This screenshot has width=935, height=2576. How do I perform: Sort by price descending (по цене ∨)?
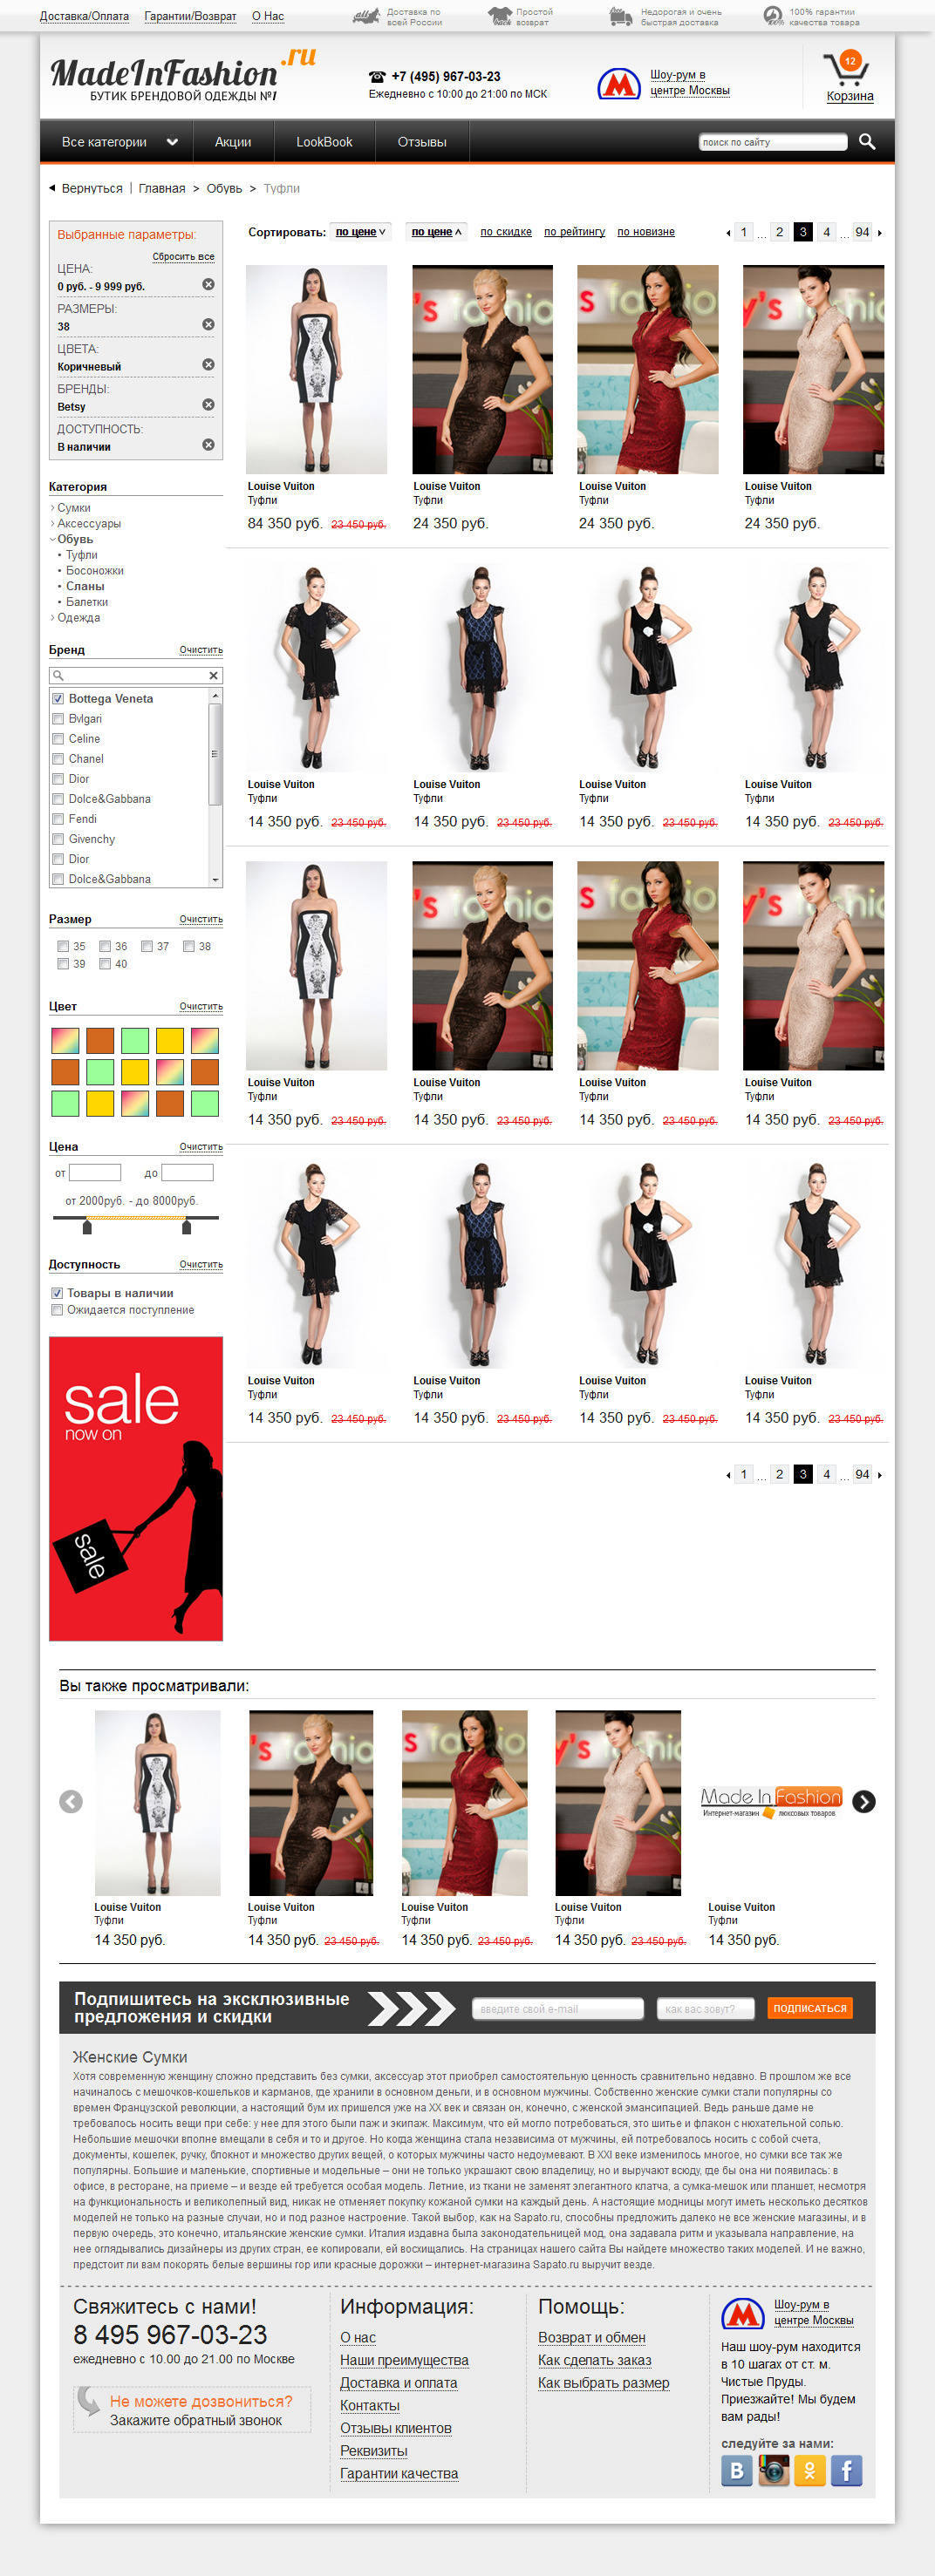pos(361,232)
